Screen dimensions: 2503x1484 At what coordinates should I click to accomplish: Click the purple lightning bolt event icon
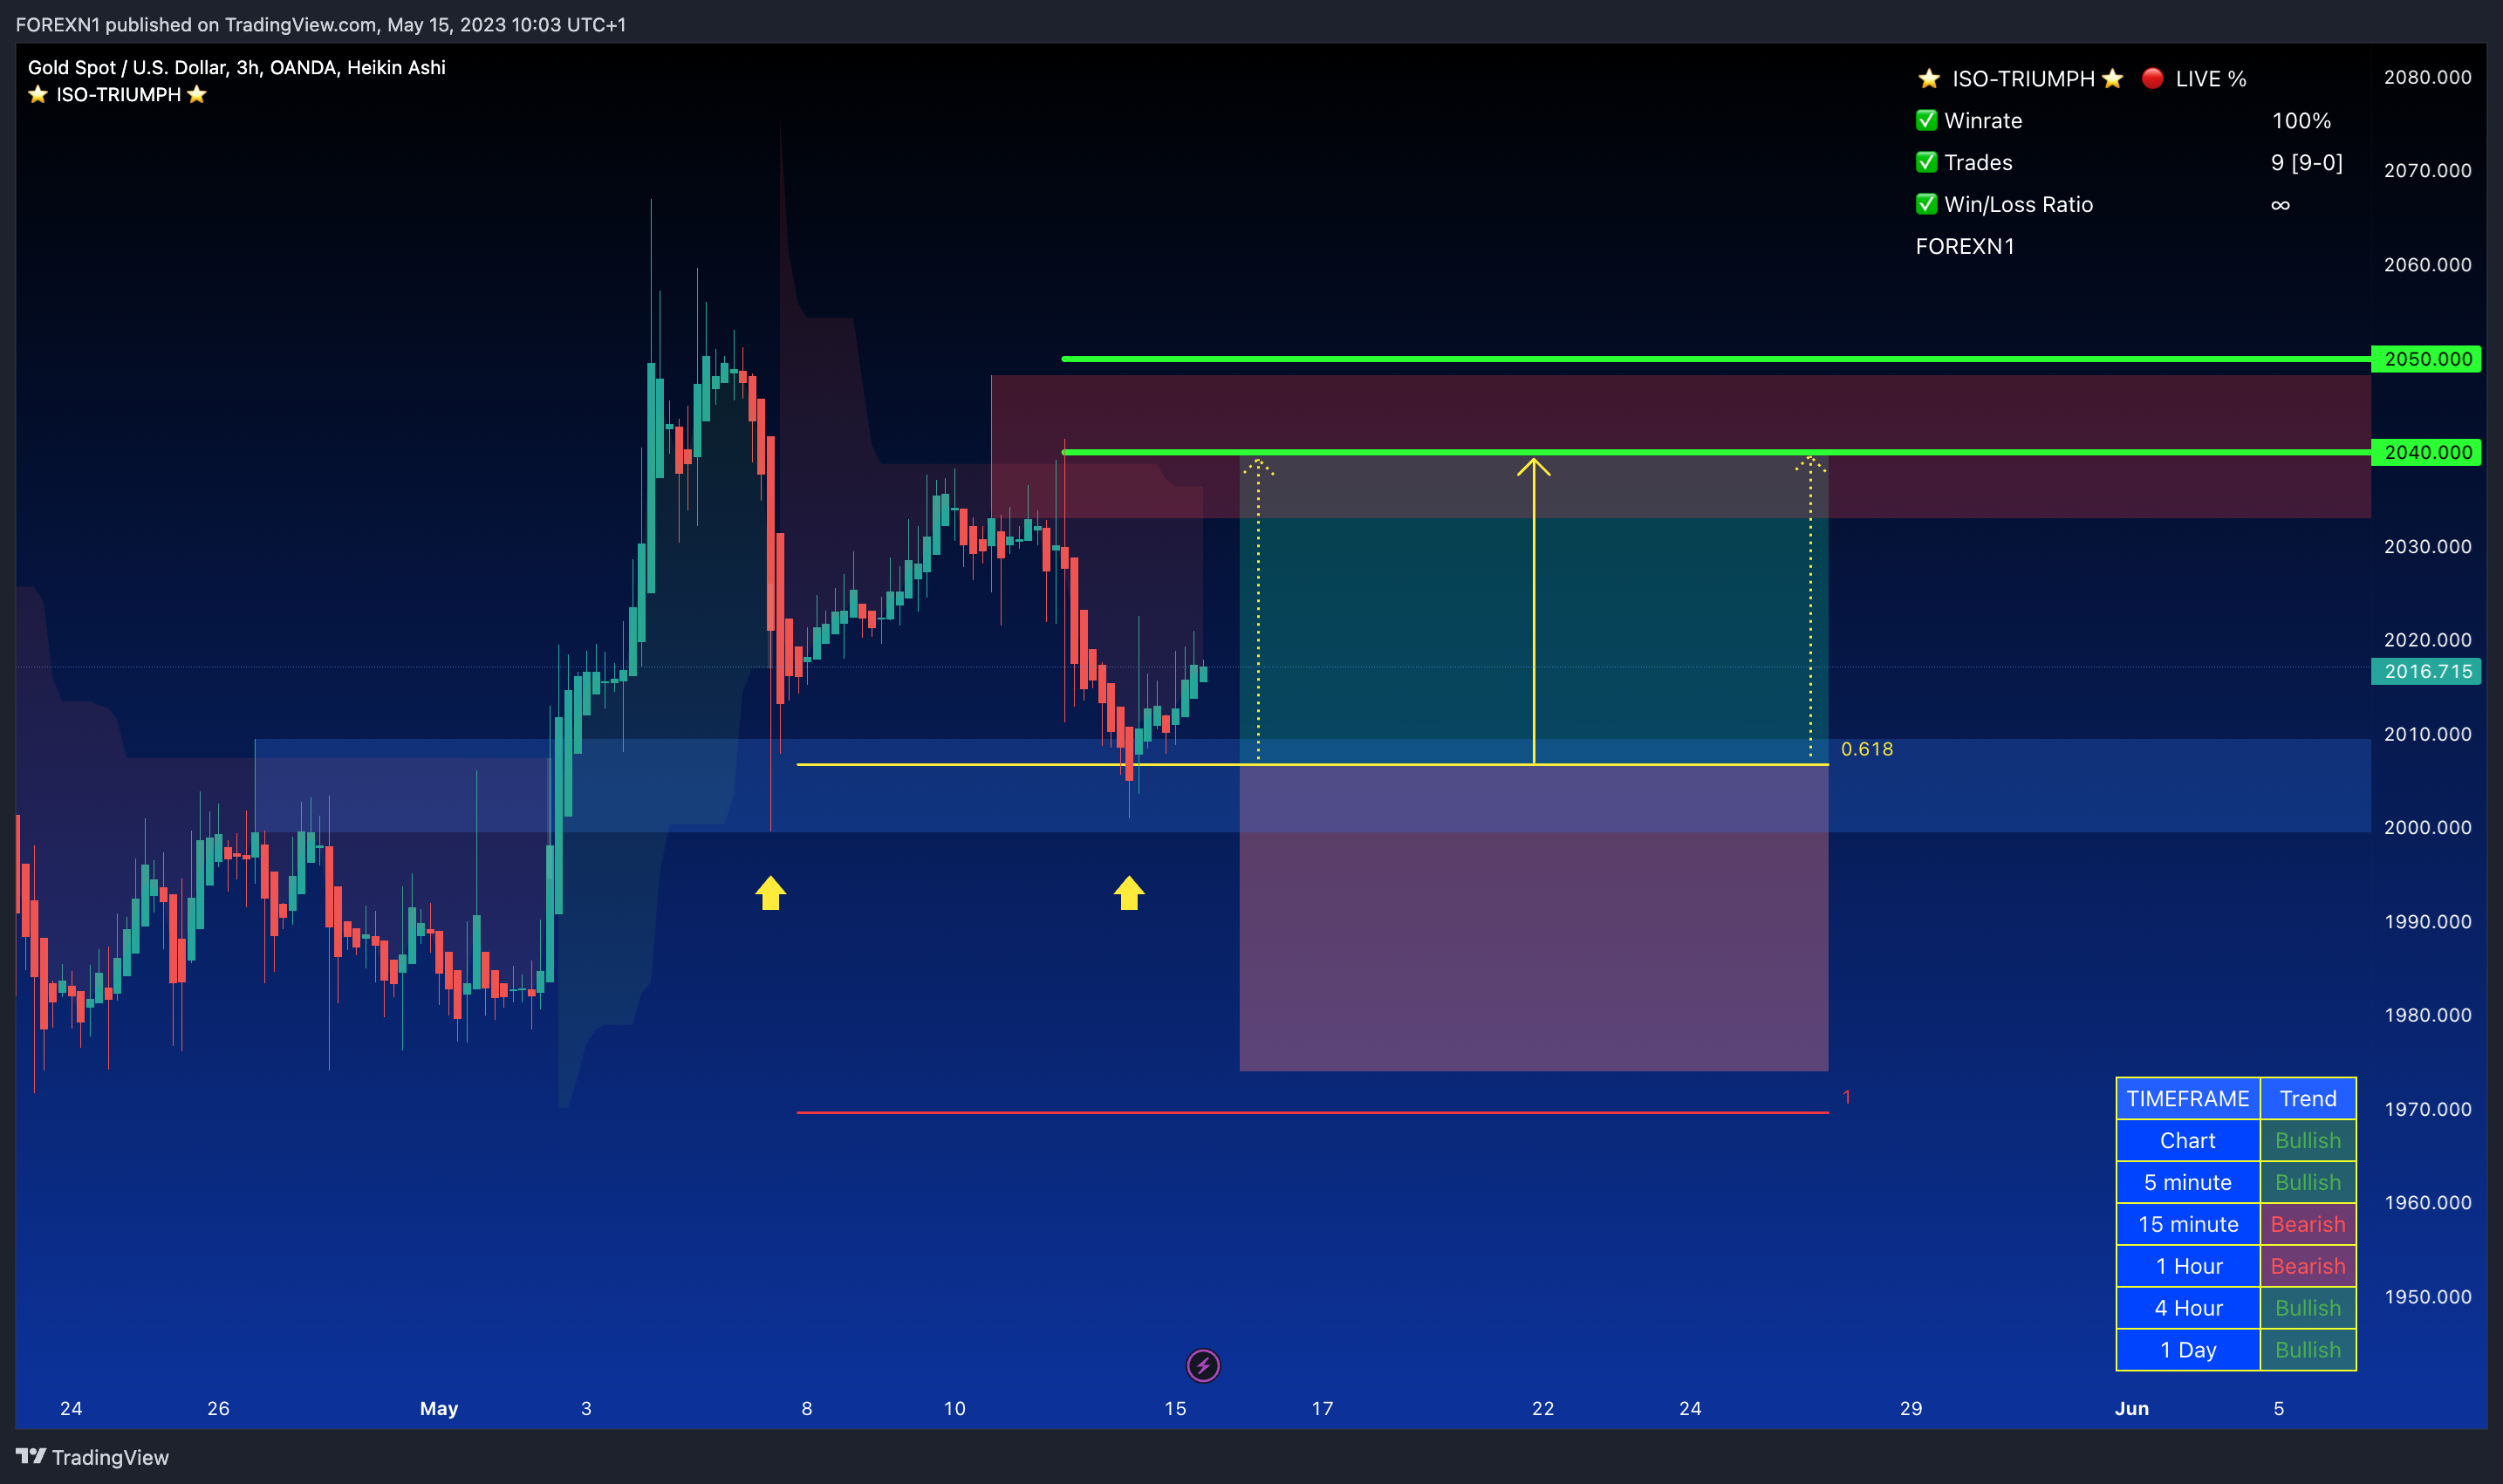1203,1365
